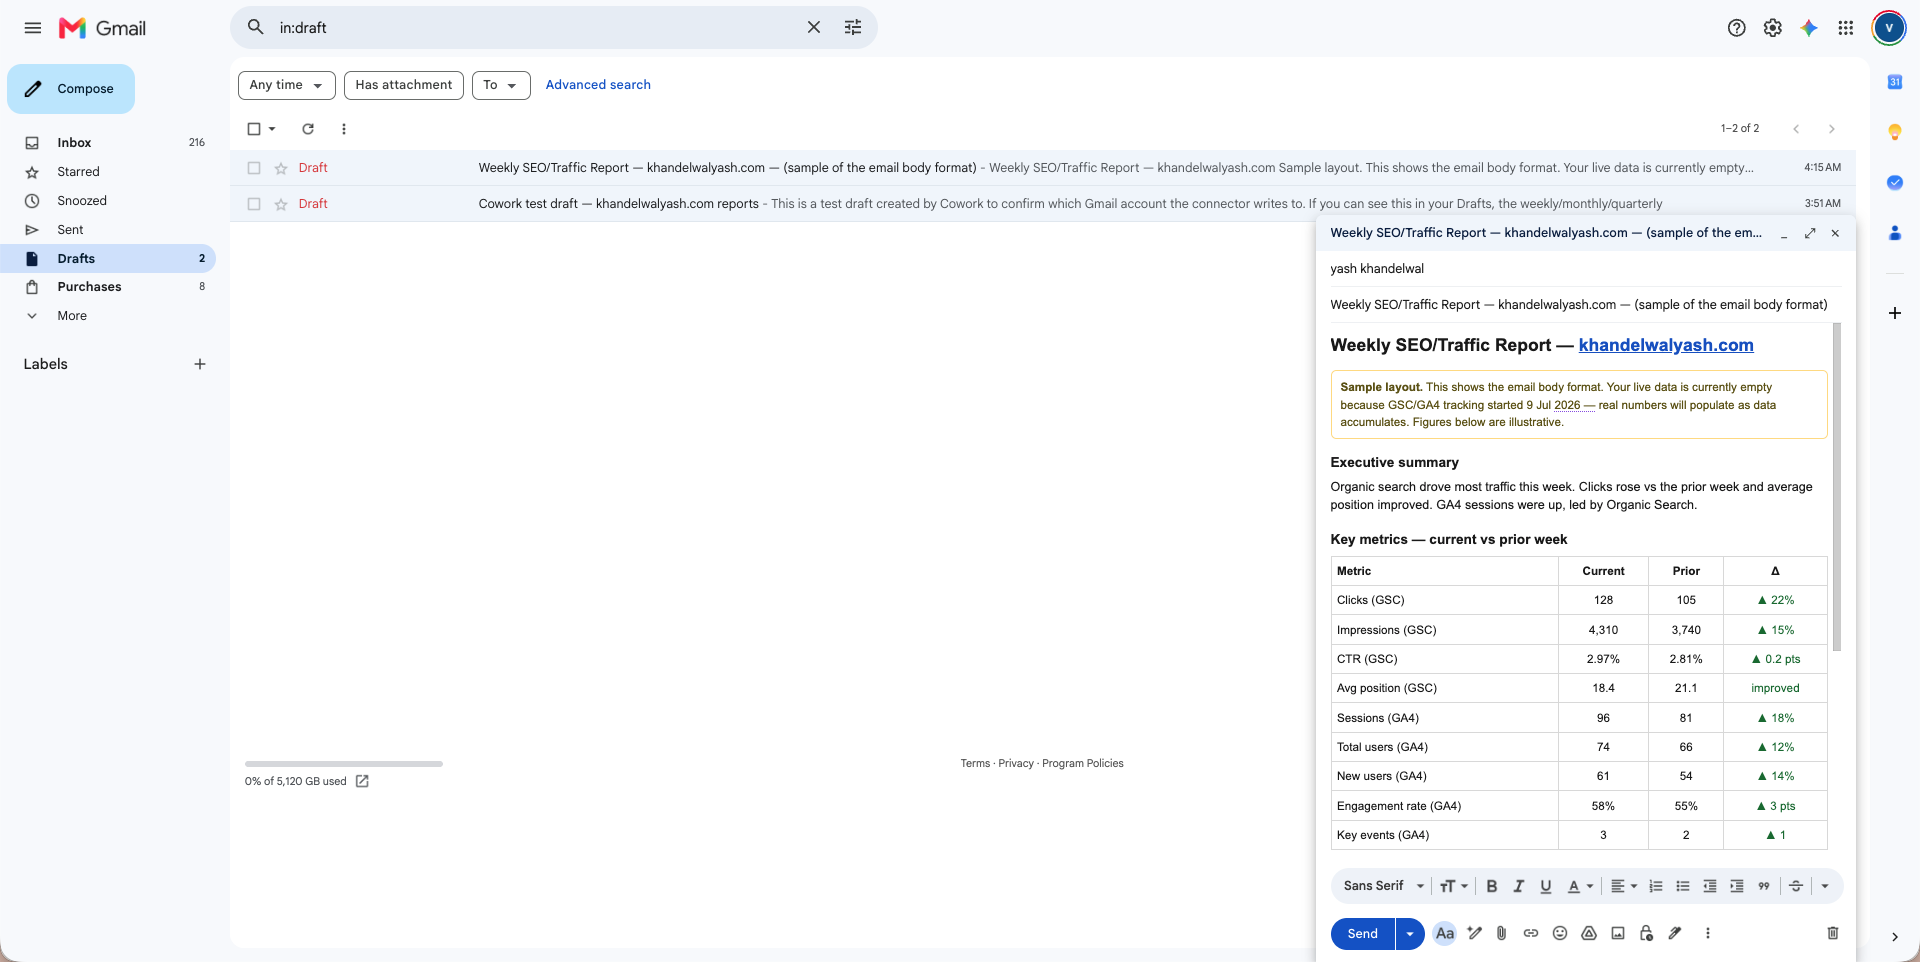The width and height of the screenshot is (1920, 962).
Task: Launch Gemini sparkle assistant
Action: coord(1808,28)
